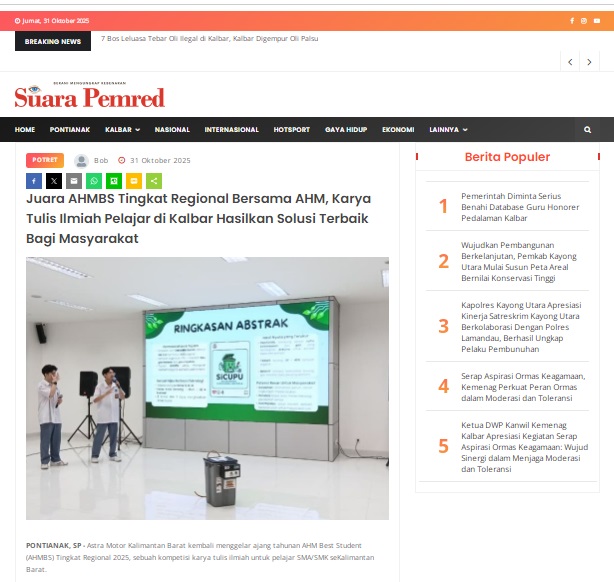The height and width of the screenshot is (582, 614).
Task: Open the PONTIANAK menu item
Action: click(x=70, y=130)
